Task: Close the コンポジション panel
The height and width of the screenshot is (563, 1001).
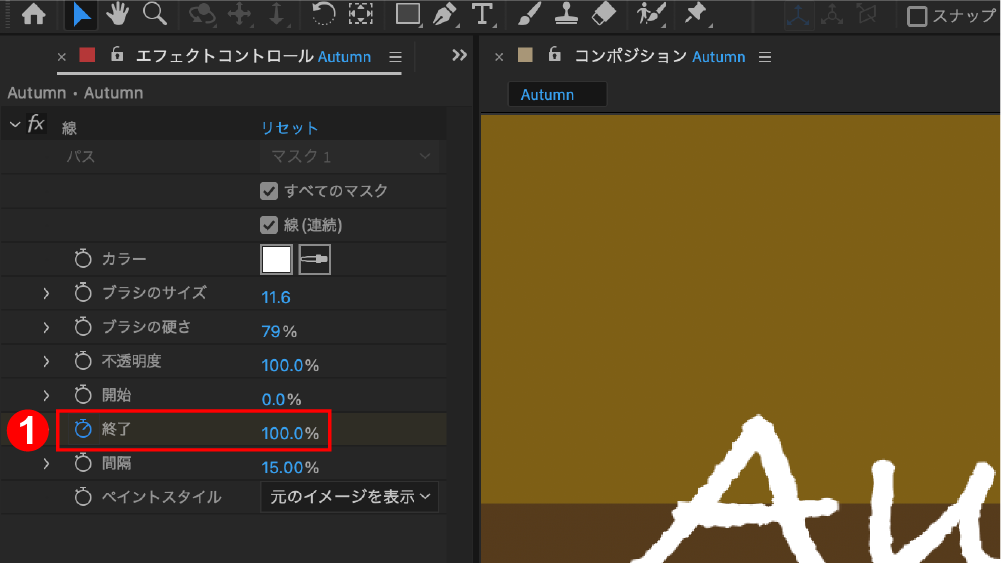Action: (x=499, y=57)
